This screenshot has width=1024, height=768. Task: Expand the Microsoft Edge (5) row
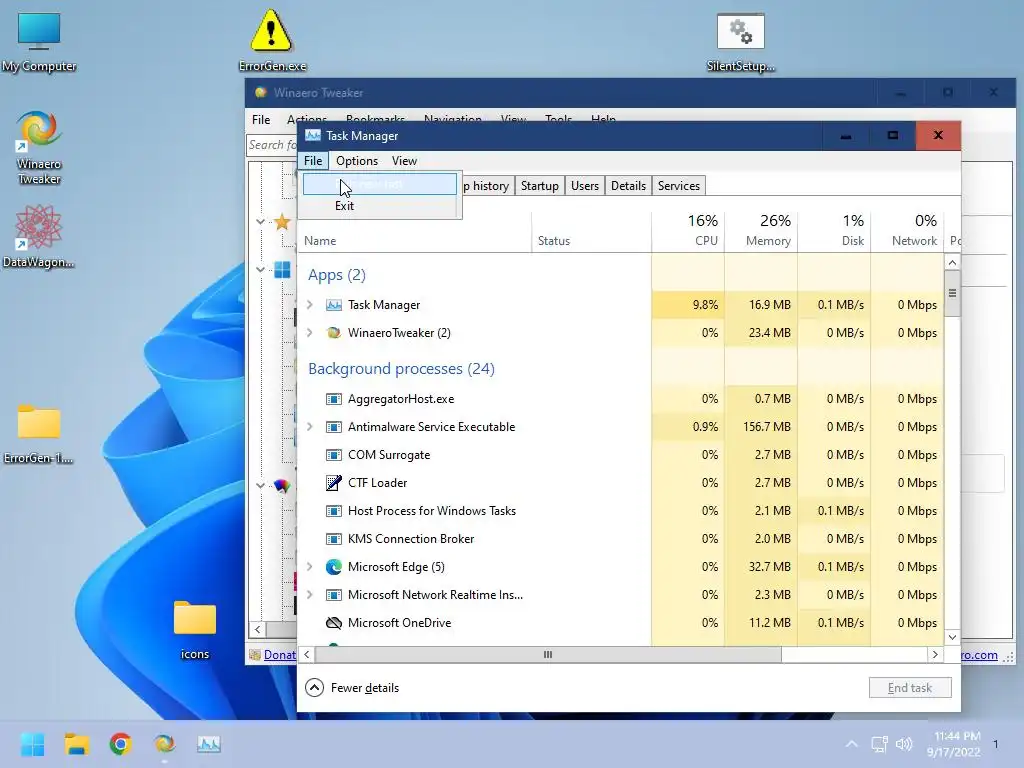(310, 567)
